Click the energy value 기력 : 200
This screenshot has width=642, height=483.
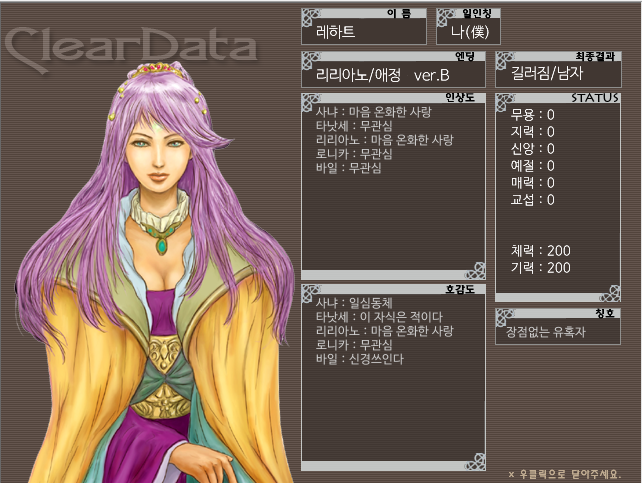[540, 268]
